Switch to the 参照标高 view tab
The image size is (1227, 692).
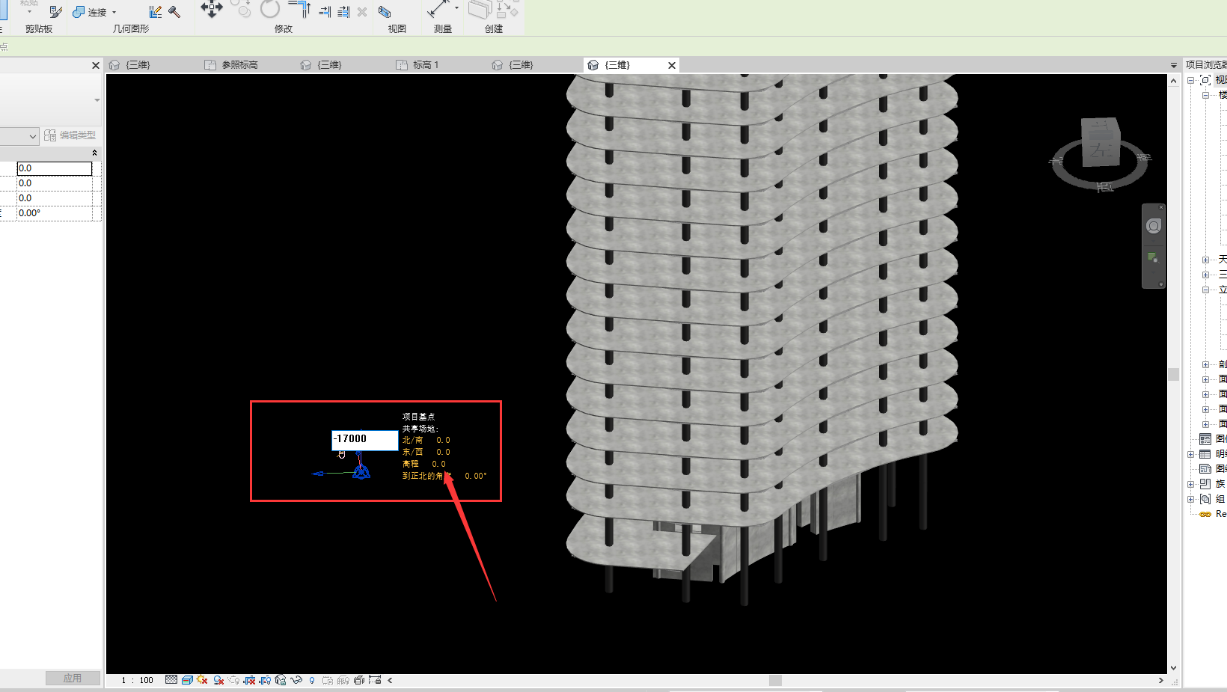pos(239,65)
